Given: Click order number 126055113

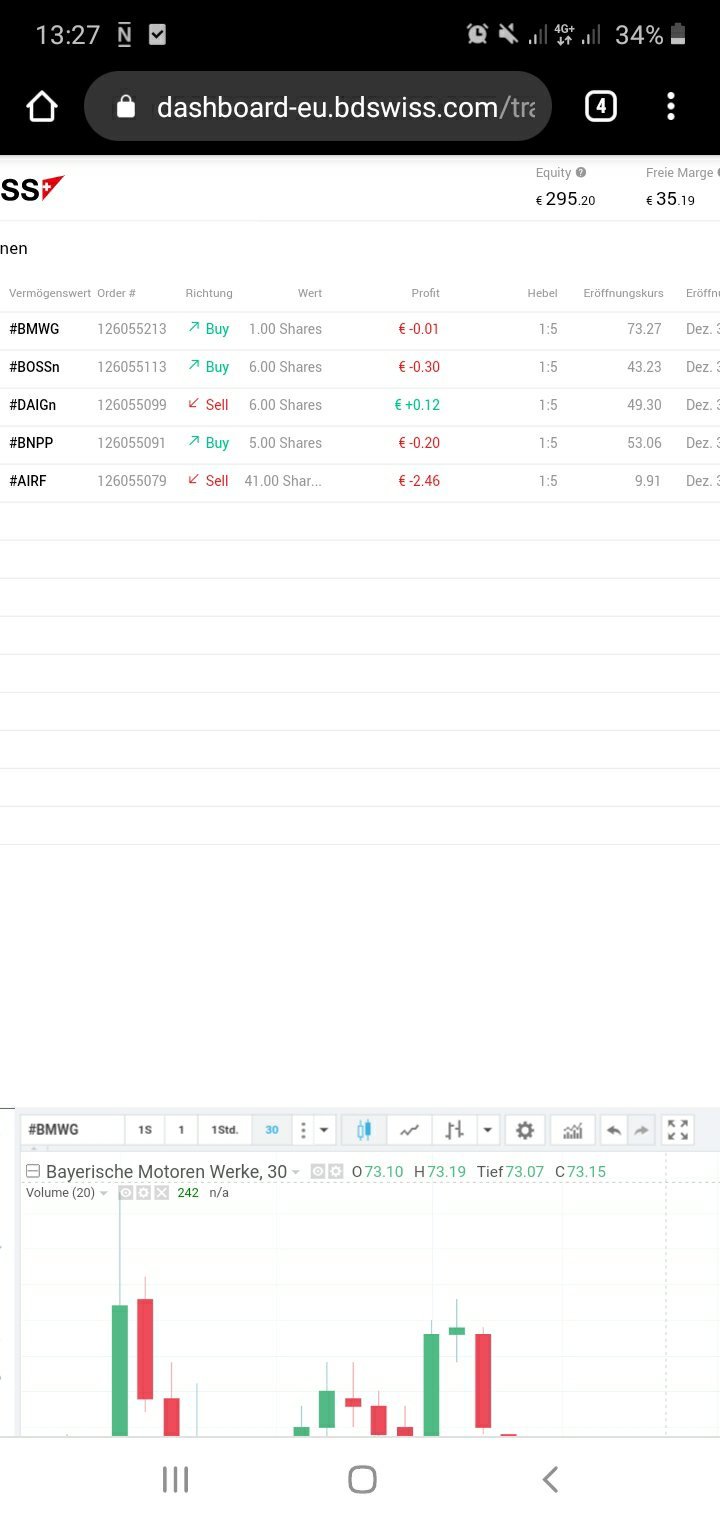Looking at the screenshot, I should click(132, 367).
